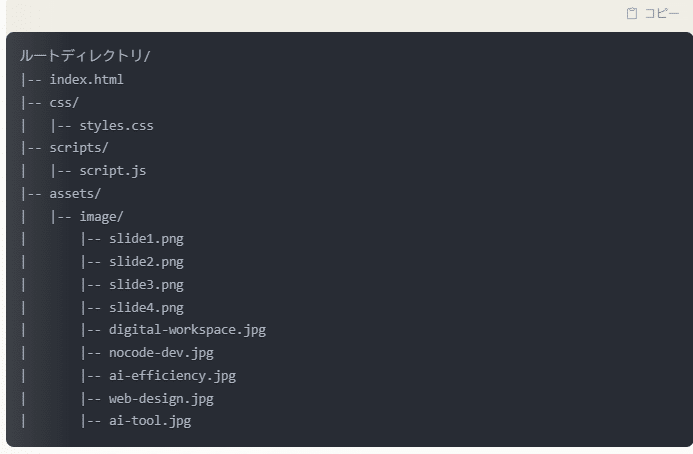Select the slide2.png entry
Viewport: 693px width, 454px height.
pyautogui.click(x=146, y=262)
